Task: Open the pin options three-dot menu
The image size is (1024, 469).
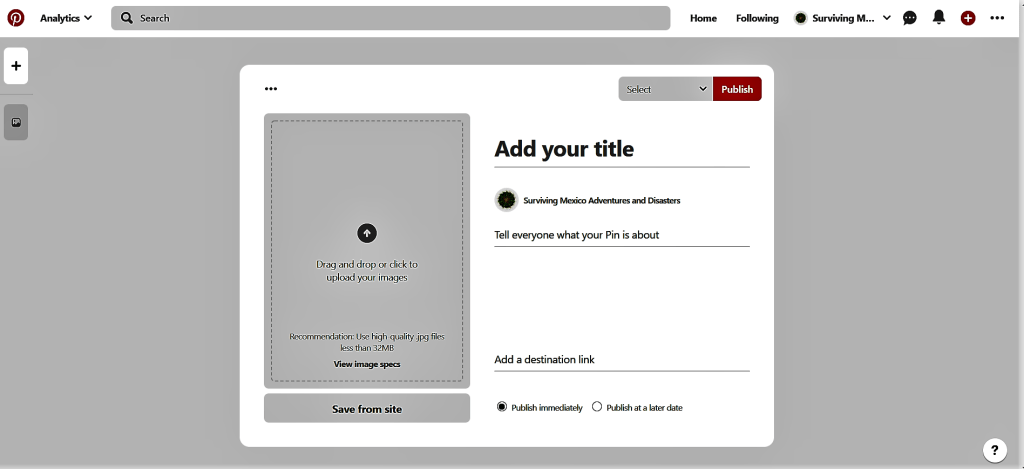Action: [x=271, y=89]
